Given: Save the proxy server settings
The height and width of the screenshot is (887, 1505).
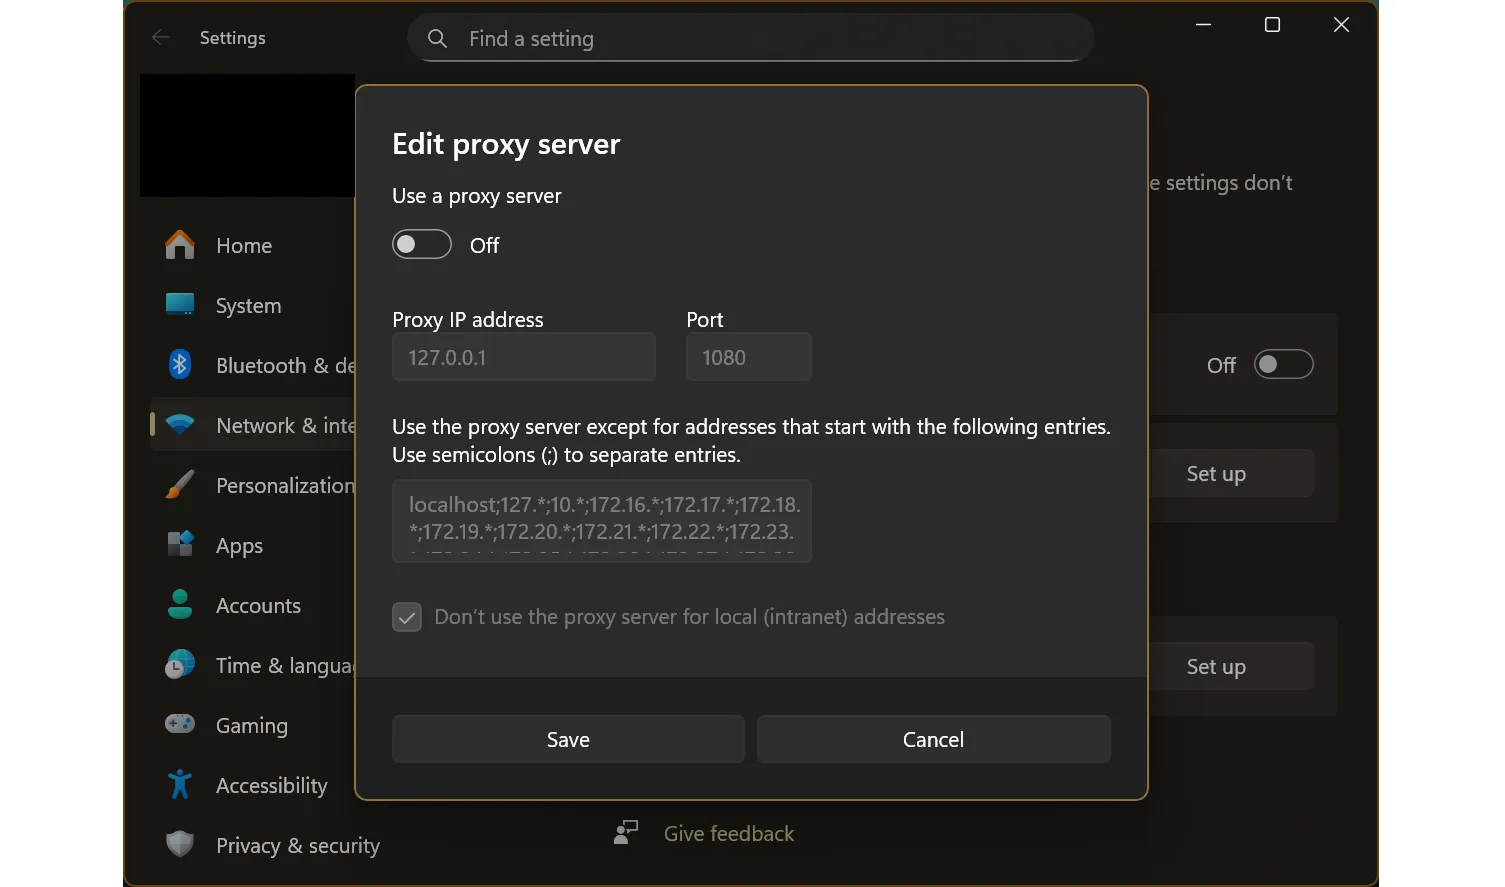Looking at the screenshot, I should pos(567,739).
